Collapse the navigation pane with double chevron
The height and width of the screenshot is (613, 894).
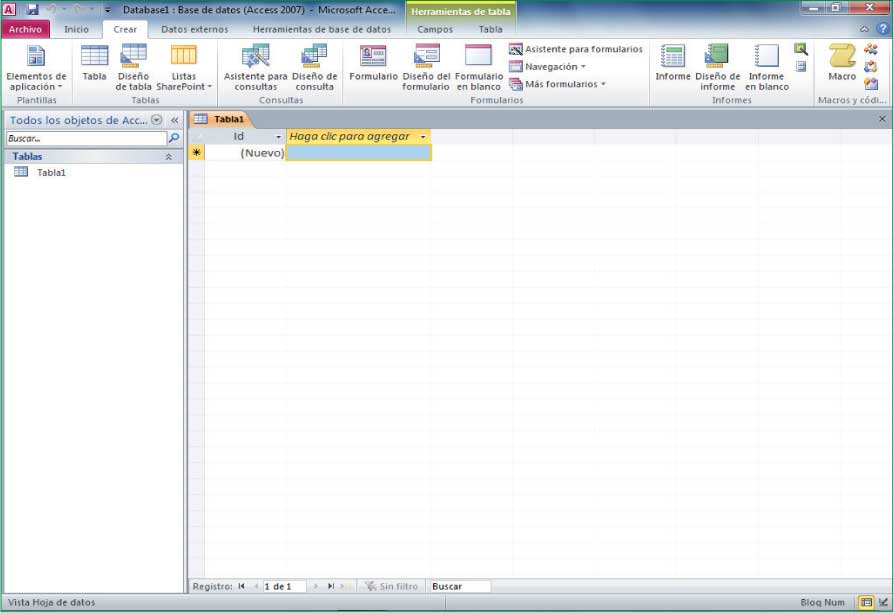point(174,120)
